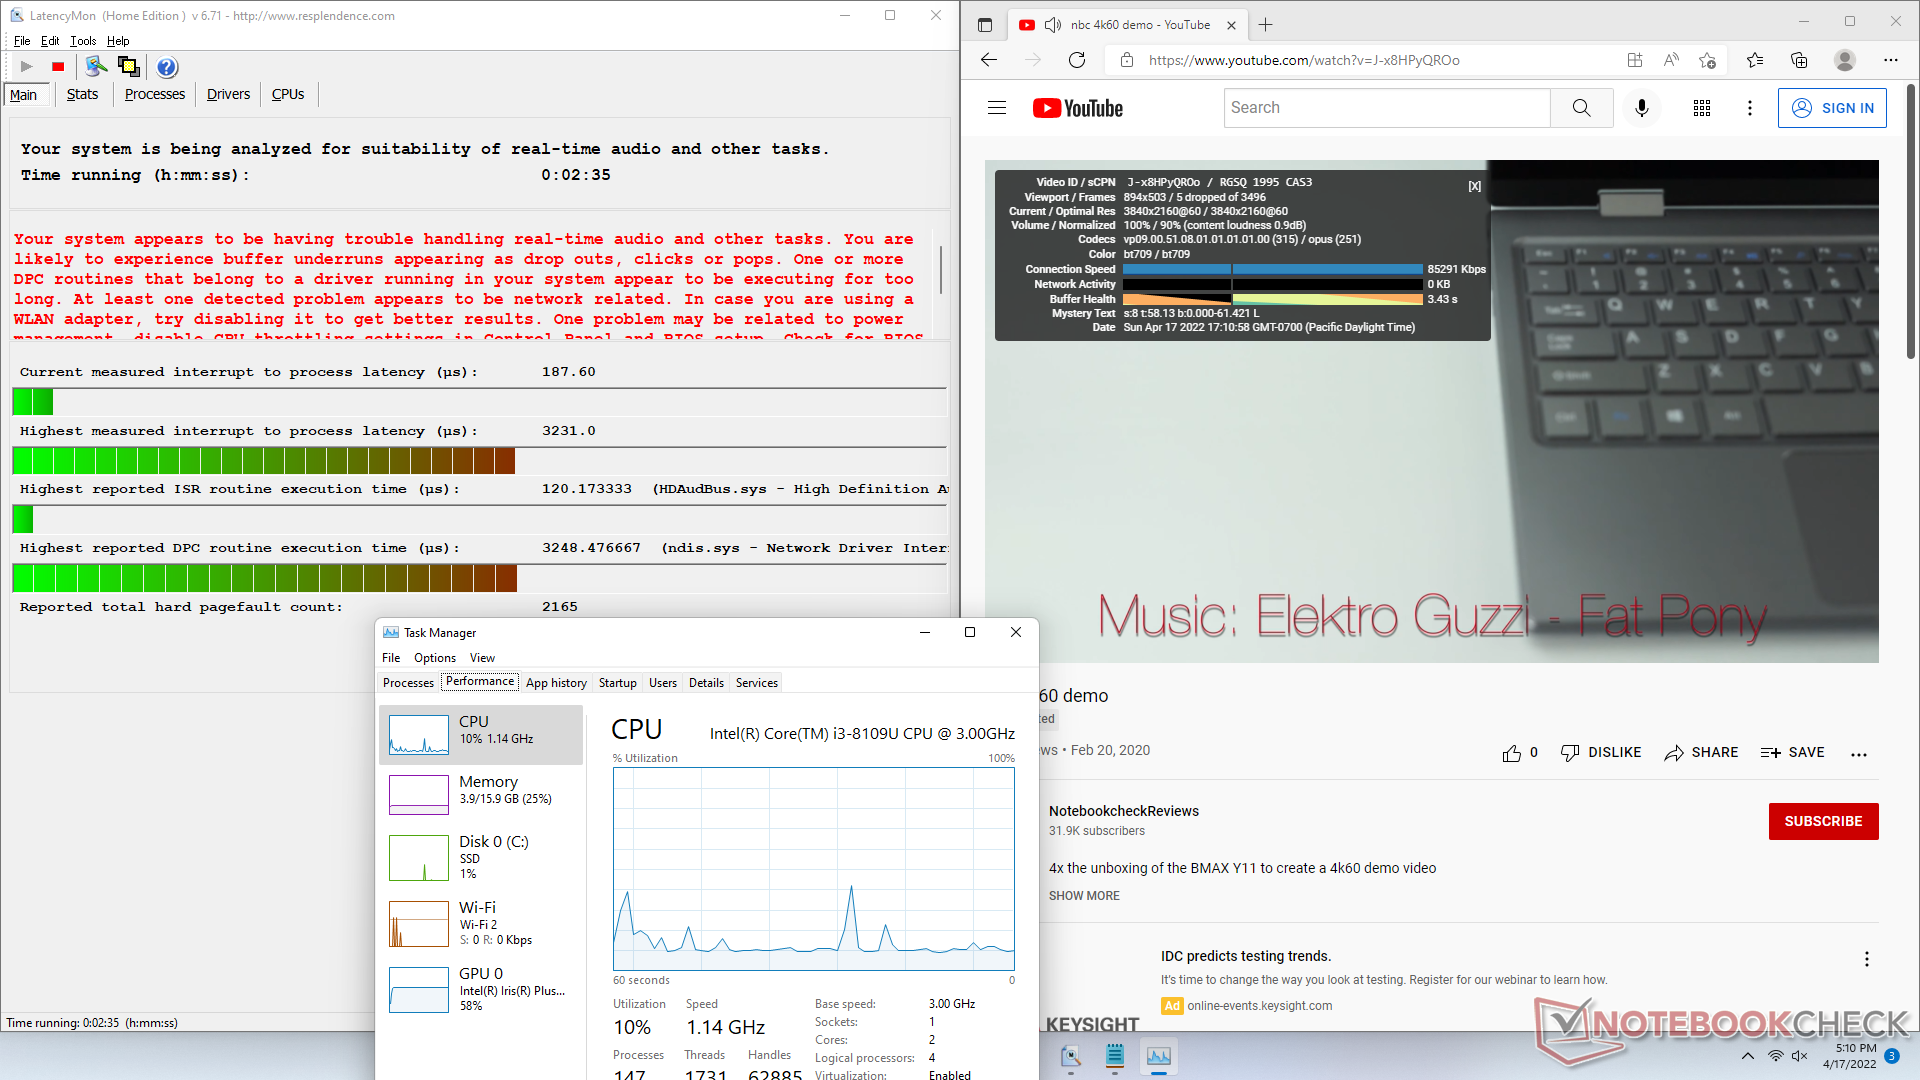Open LatencyMon options computer-with-pen icon
This screenshot has height=1080, width=1920.
[x=96, y=66]
